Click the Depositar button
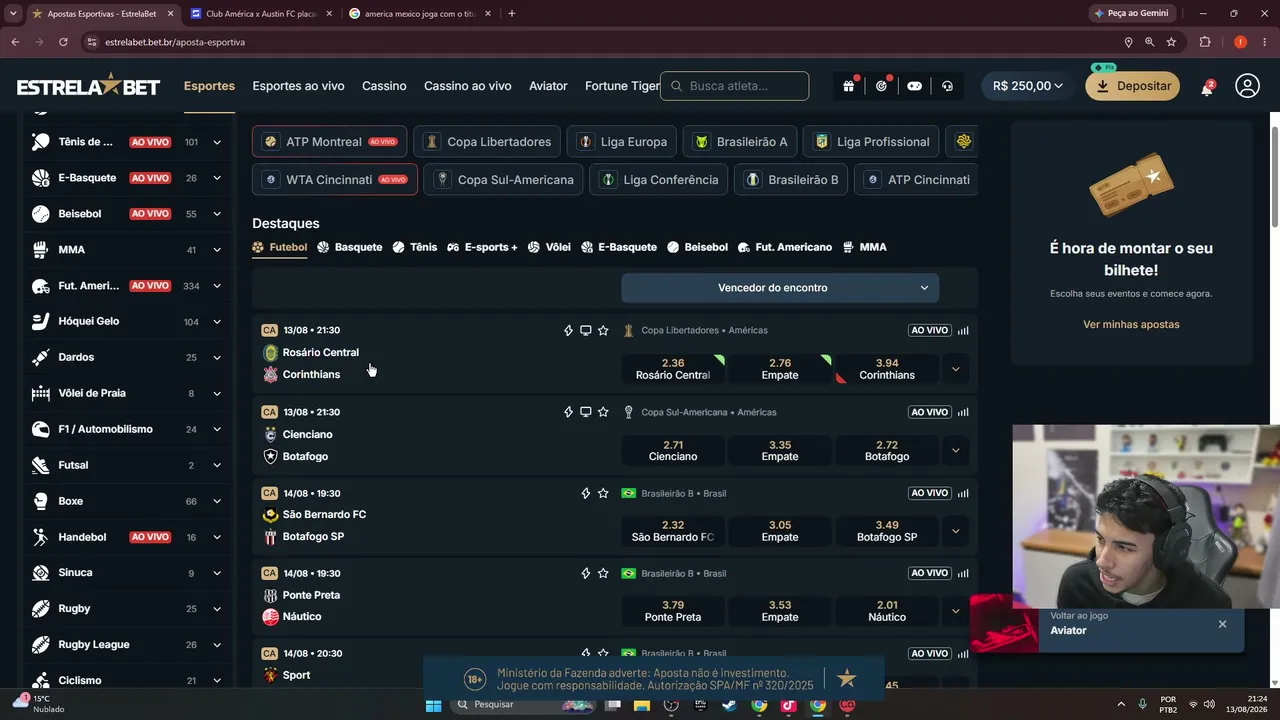The image size is (1280, 720). tap(1133, 86)
